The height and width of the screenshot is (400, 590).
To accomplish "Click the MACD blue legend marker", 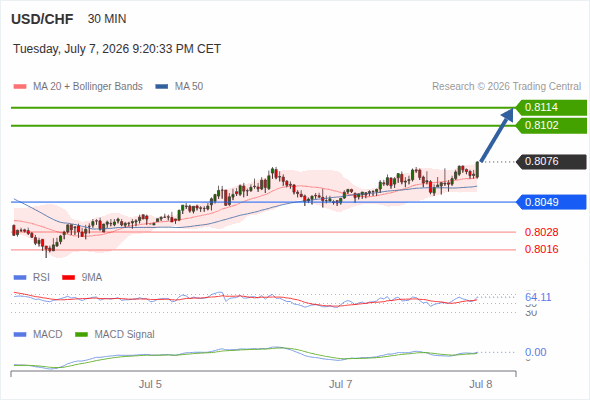I will point(20,335).
